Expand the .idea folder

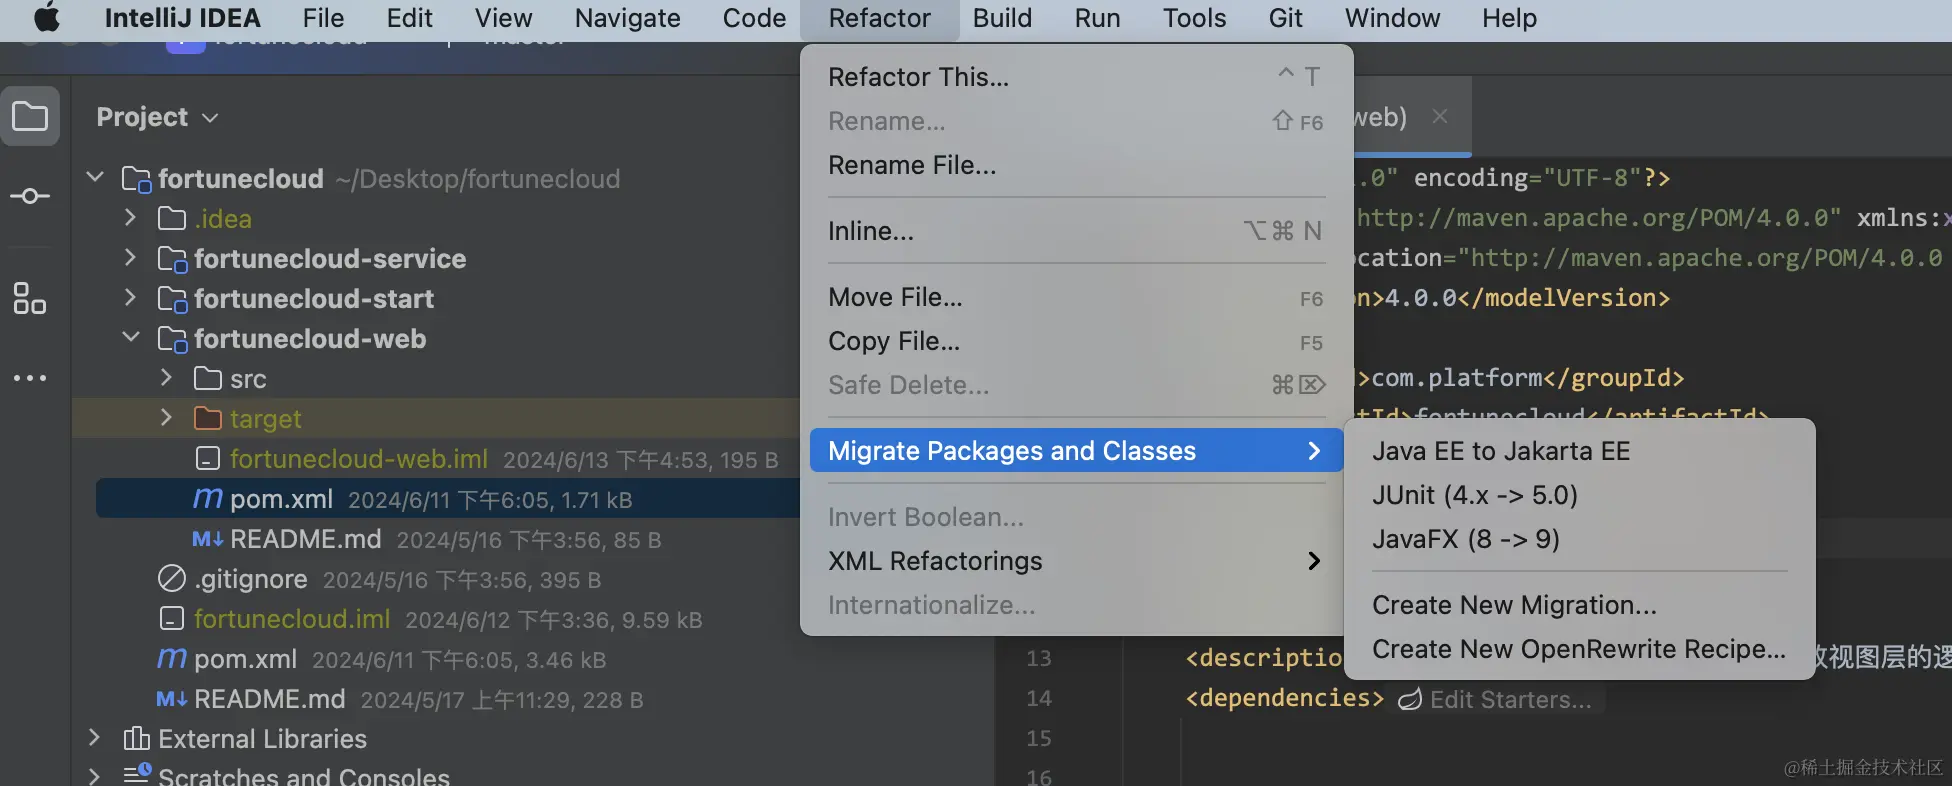(130, 218)
